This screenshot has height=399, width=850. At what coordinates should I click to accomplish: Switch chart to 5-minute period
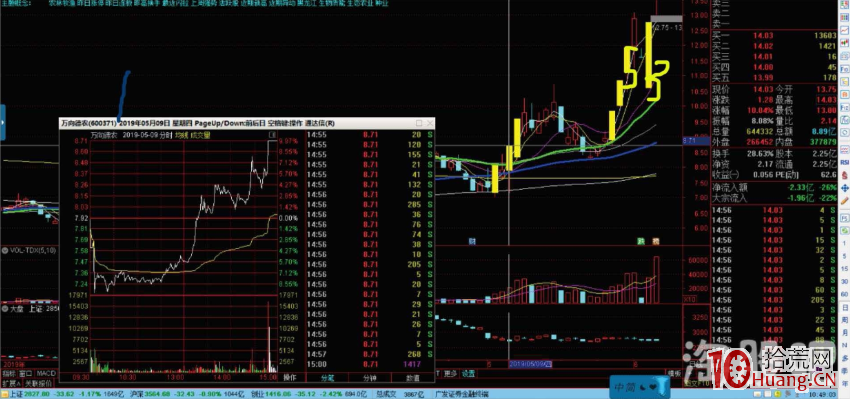coord(844,255)
